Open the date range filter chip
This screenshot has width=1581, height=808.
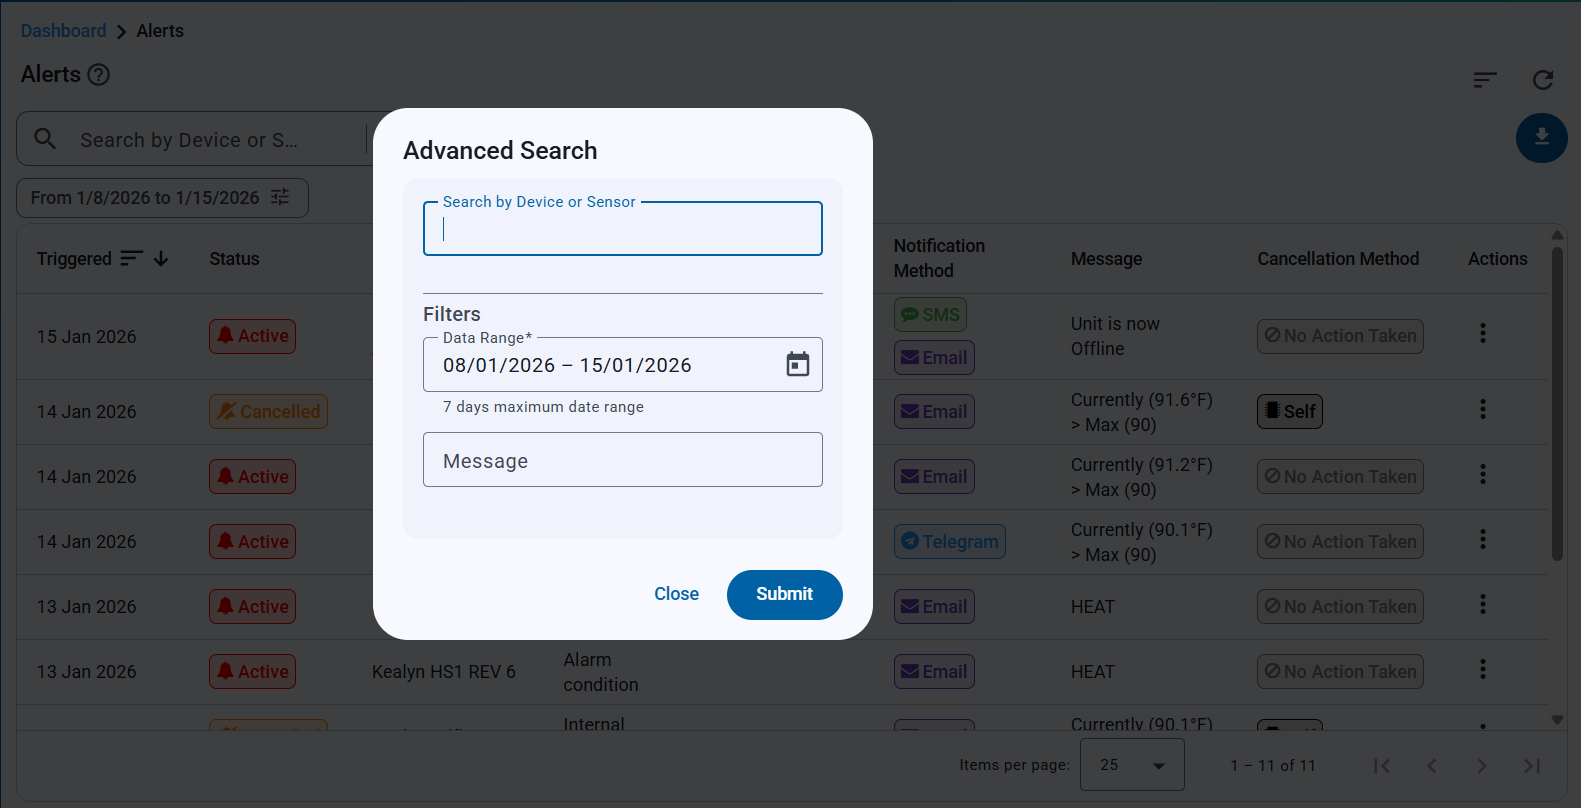coord(162,198)
